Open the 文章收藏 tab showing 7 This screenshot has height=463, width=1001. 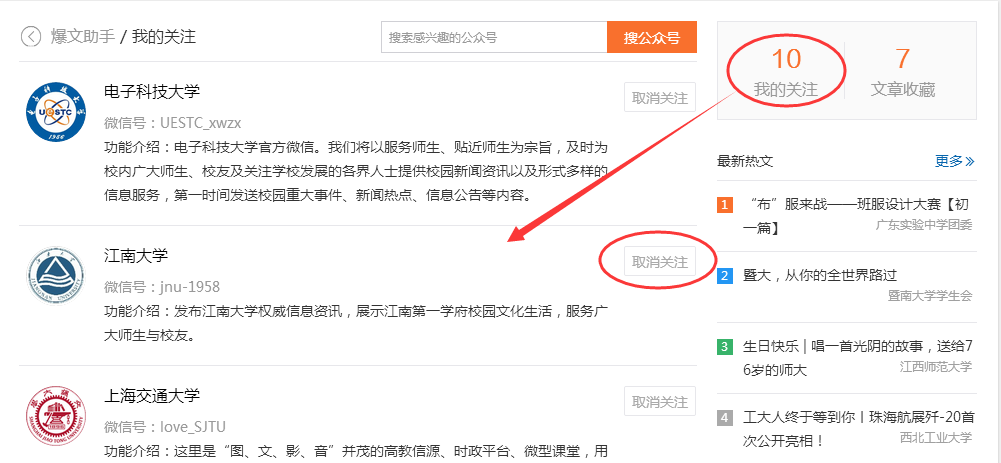[x=903, y=72]
